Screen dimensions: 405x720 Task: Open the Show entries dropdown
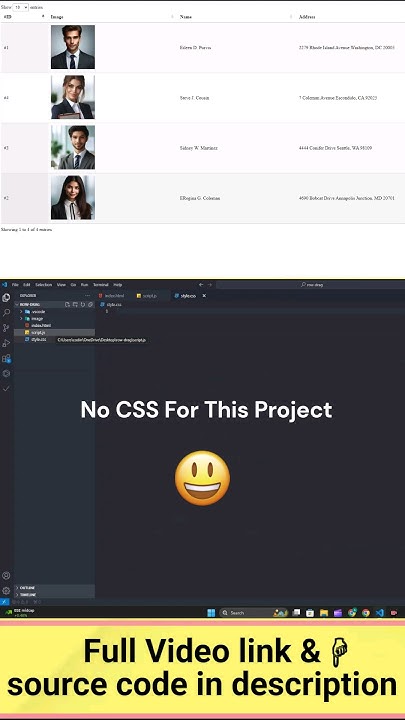point(20,7)
